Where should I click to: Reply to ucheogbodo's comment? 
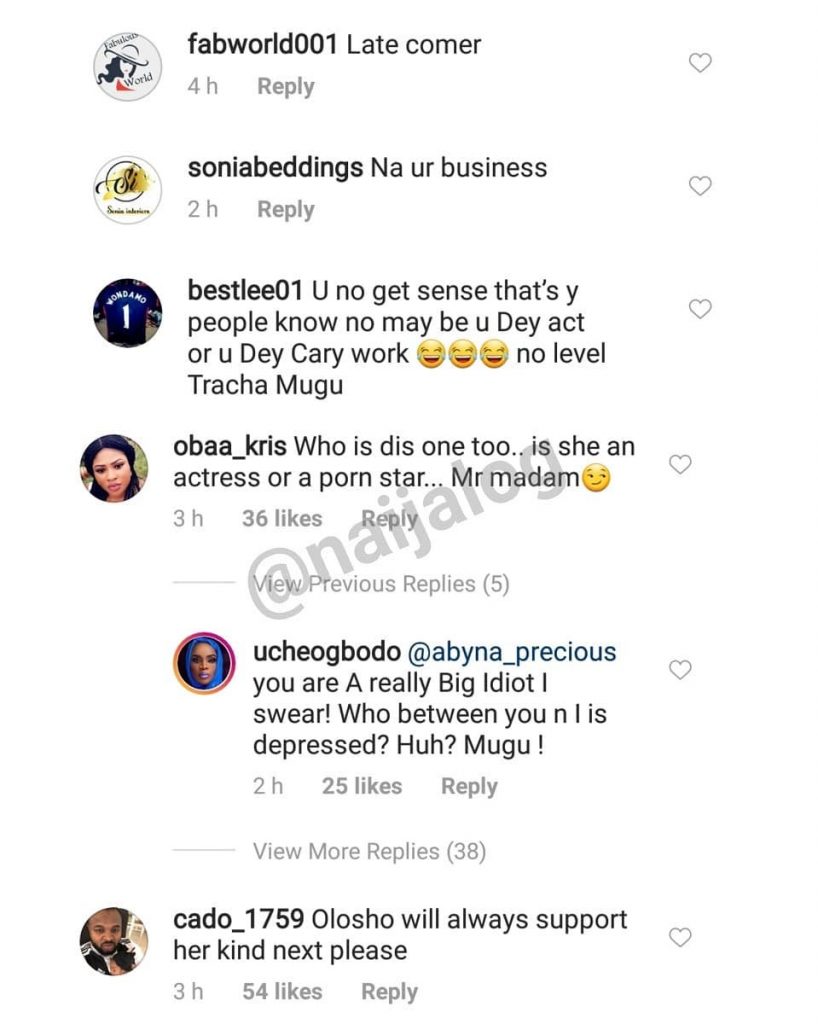pos(469,787)
